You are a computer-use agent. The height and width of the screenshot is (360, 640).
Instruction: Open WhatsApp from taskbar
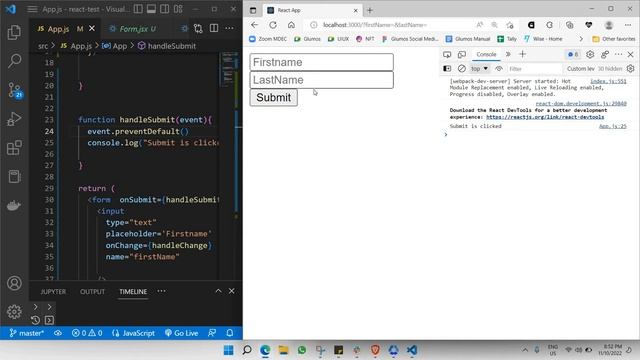pos(302,350)
